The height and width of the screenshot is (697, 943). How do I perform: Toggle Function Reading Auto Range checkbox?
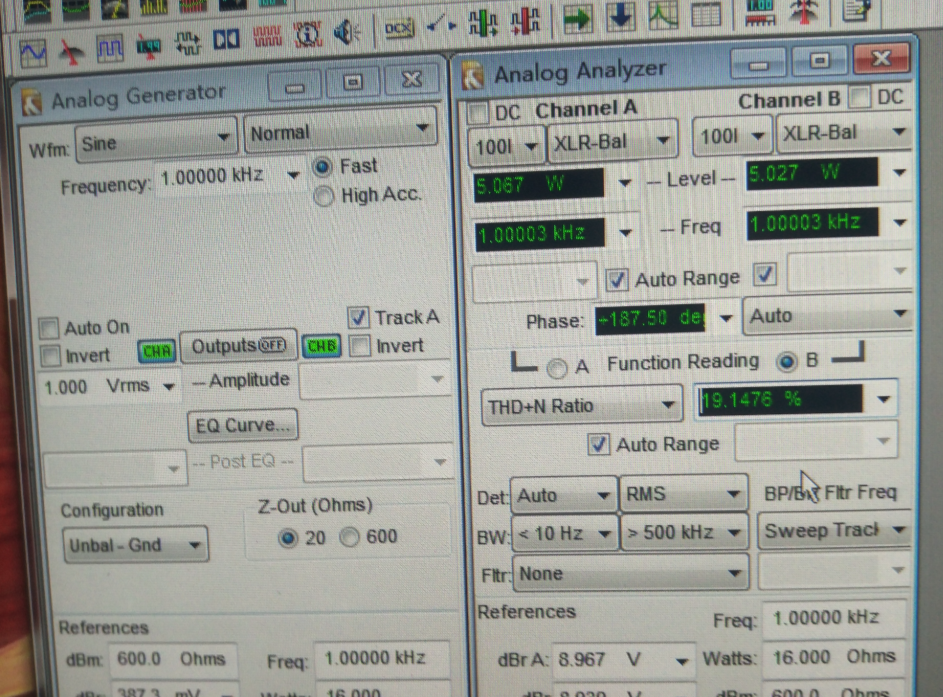coord(598,444)
